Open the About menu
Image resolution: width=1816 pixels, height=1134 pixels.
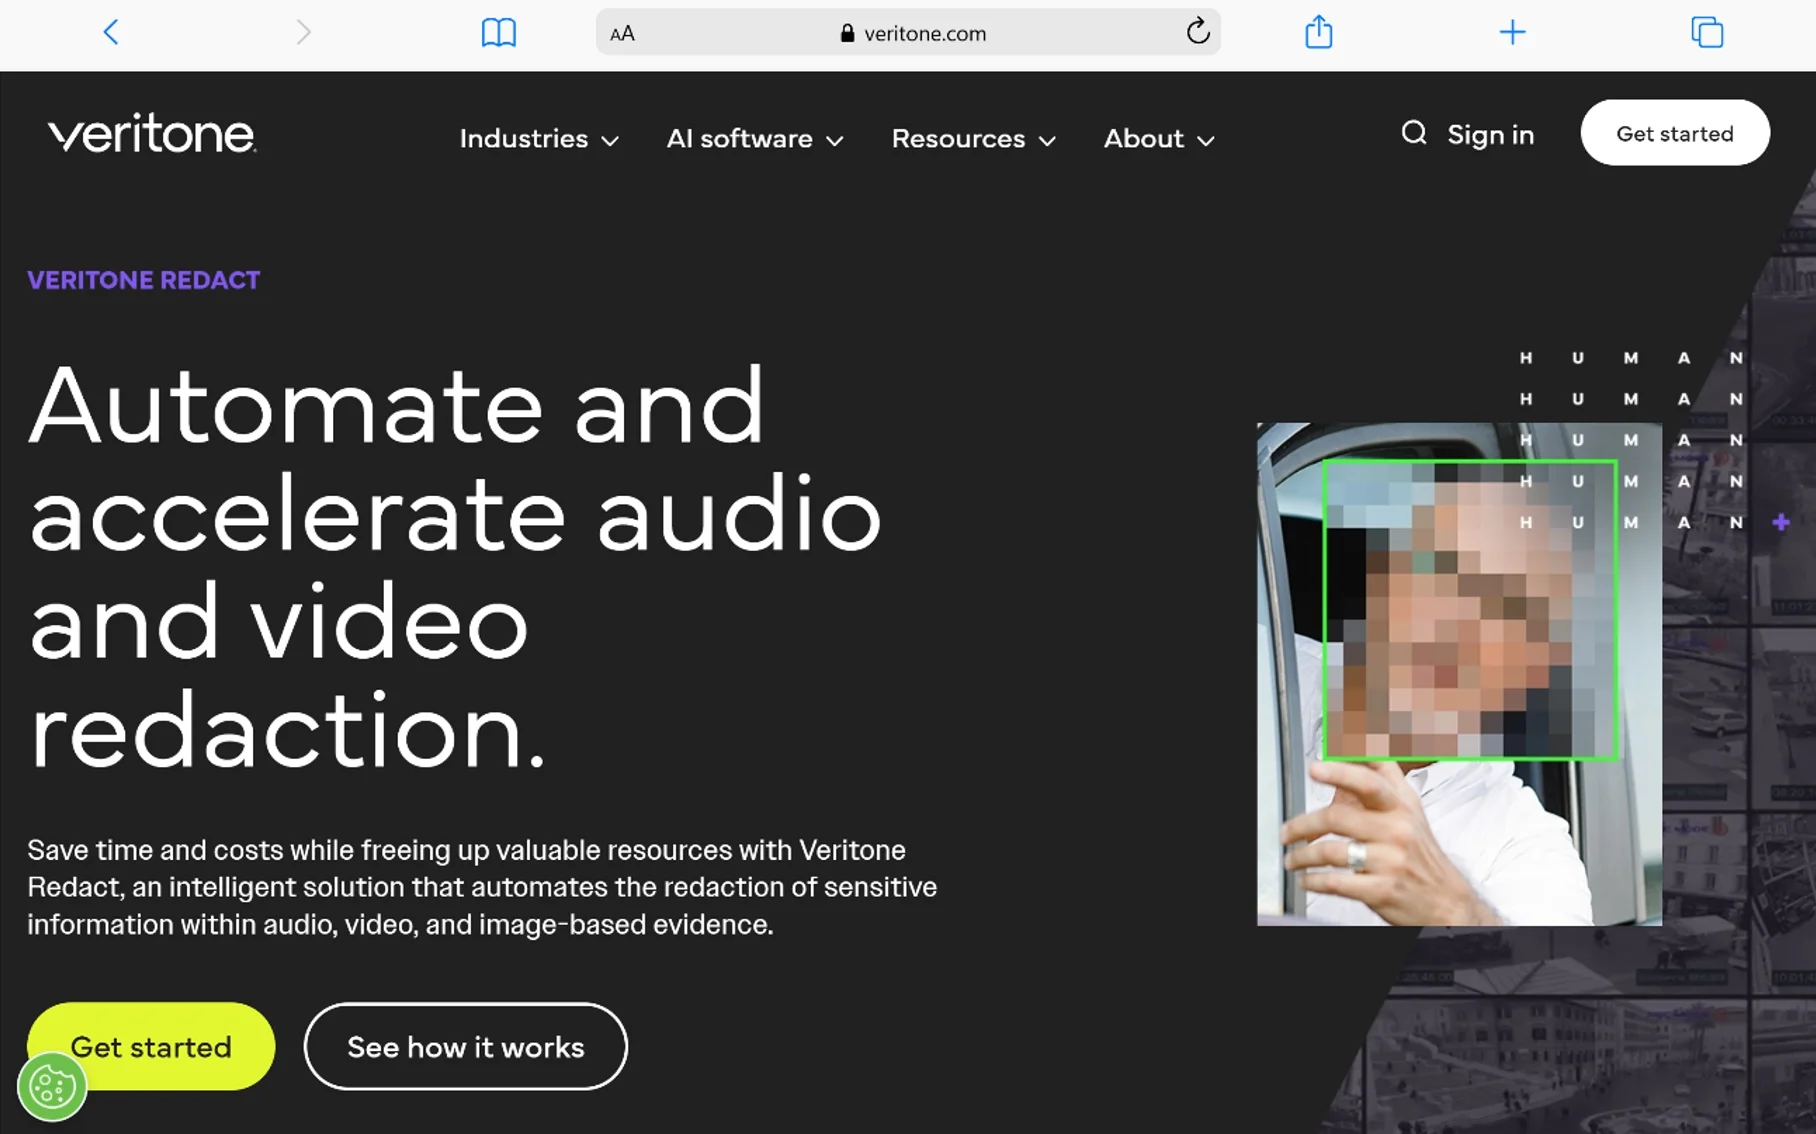(1159, 138)
